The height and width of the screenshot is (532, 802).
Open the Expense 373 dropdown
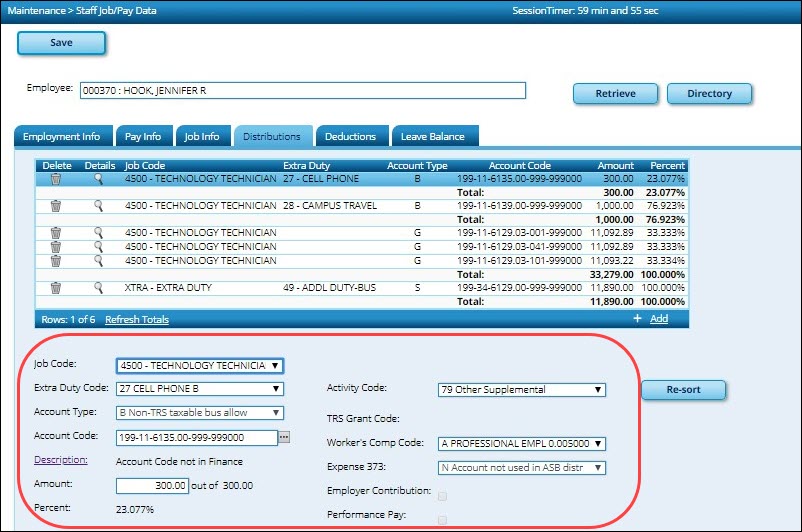(x=522, y=468)
